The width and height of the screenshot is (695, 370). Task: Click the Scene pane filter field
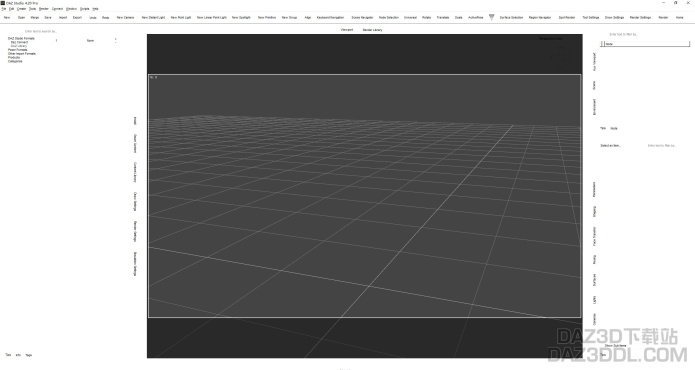[623, 34]
